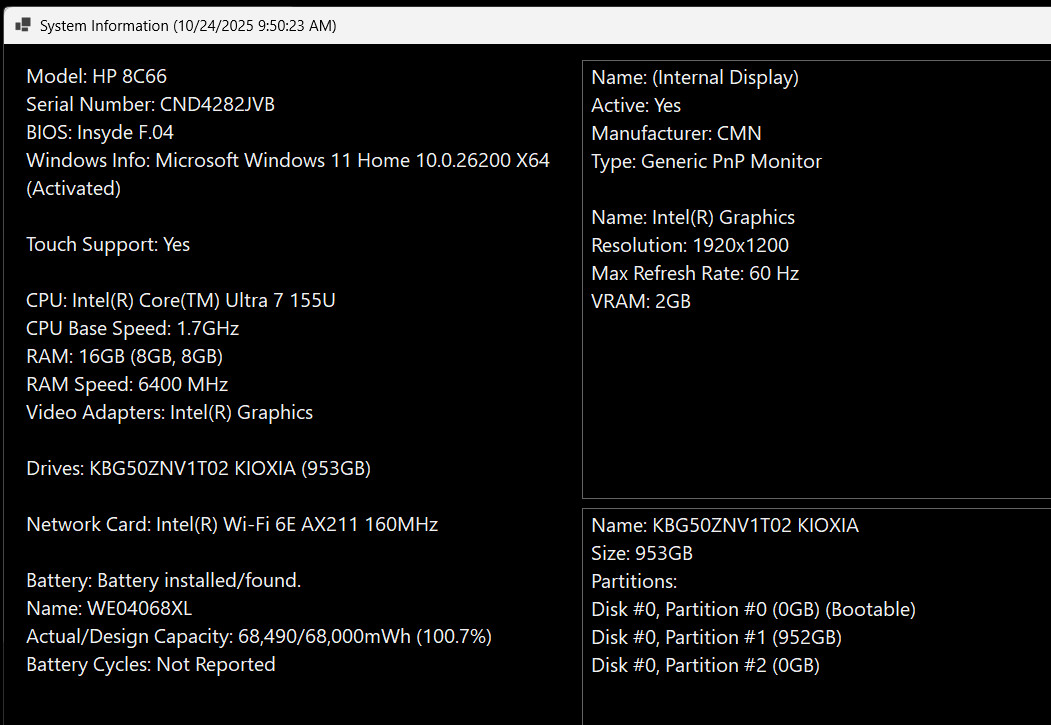This screenshot has width=1051, height=725.
Task: Click Disk #0 Partition #1 (952GB) line
Action: (717, 637)
